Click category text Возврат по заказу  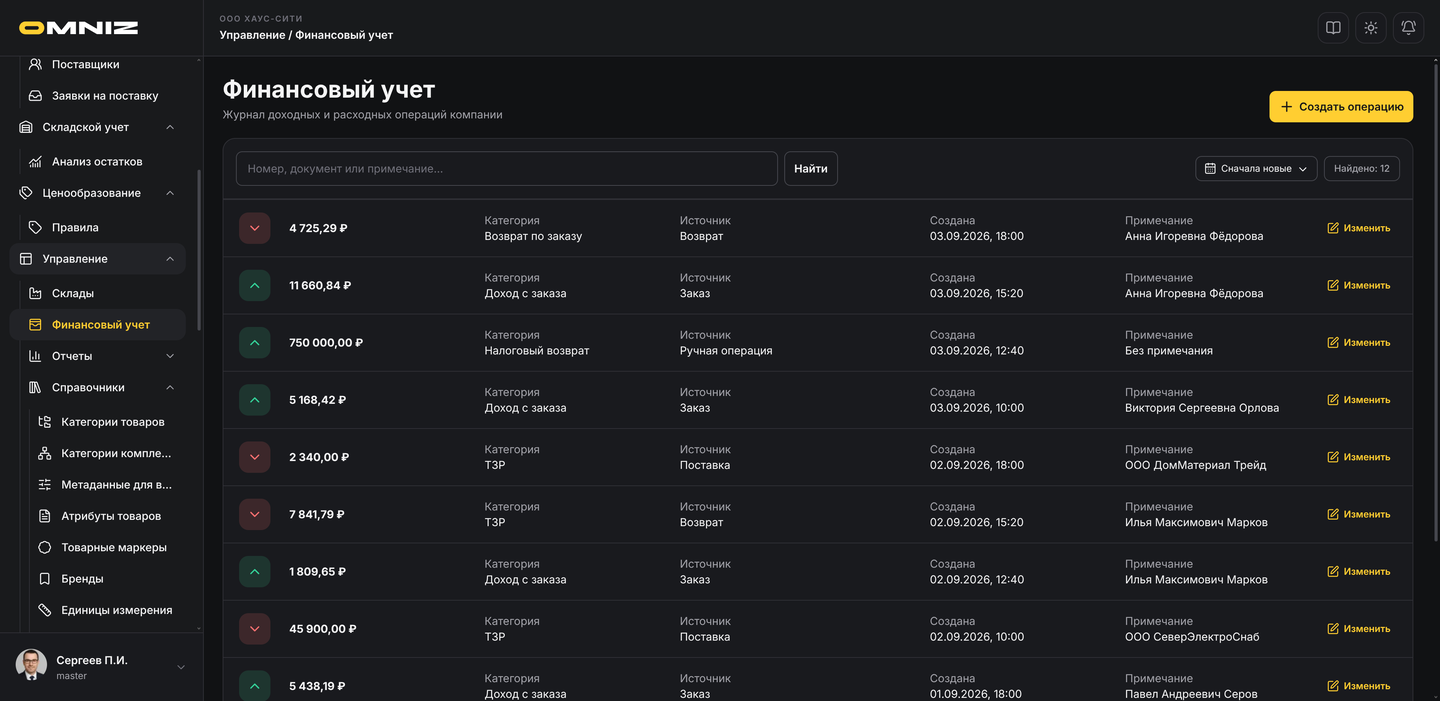533,236
